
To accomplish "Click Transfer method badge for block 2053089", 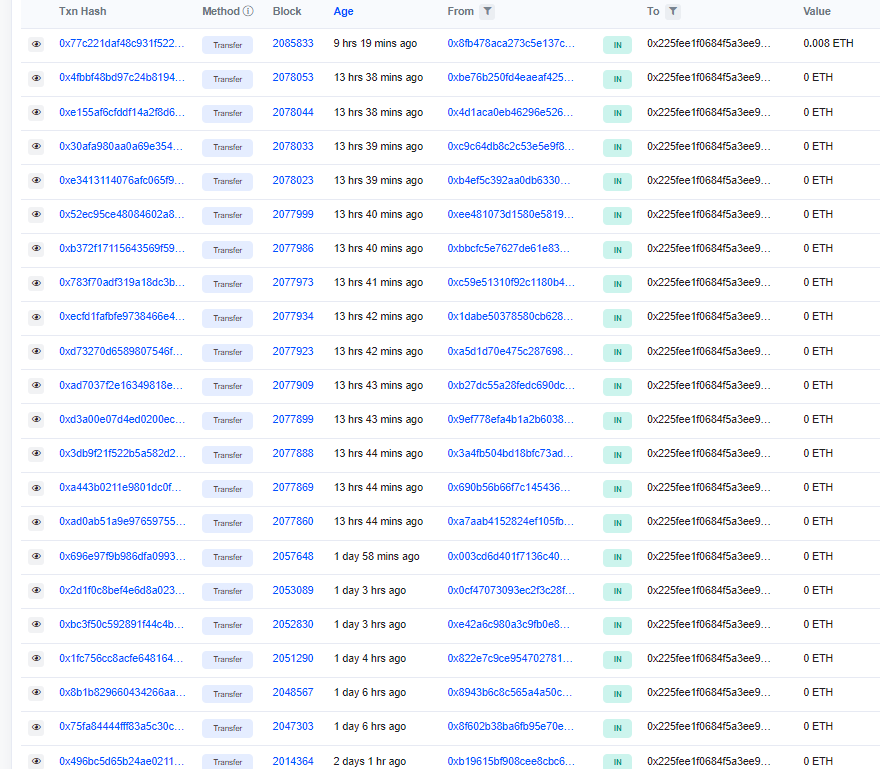I will 227,592.
